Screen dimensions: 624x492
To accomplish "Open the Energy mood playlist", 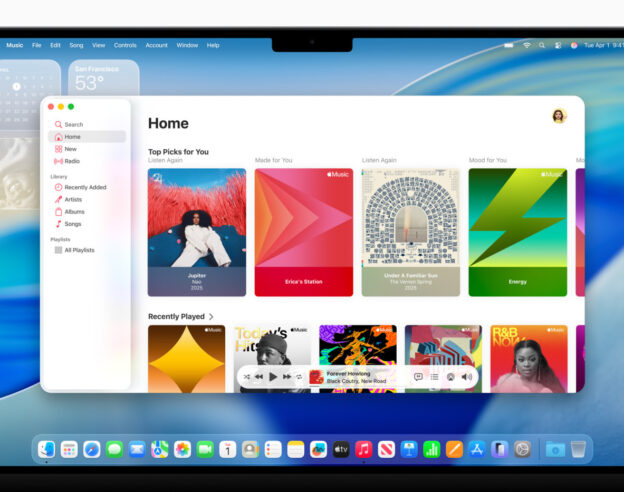I will (x=518, y=232).
